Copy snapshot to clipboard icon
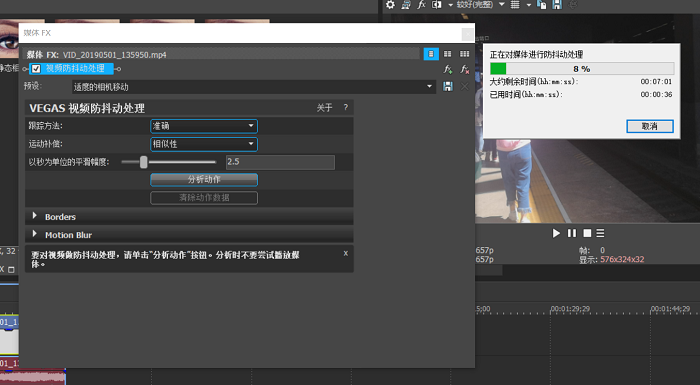The height and width of the screenshot is (385, 700). pos(542,4)
